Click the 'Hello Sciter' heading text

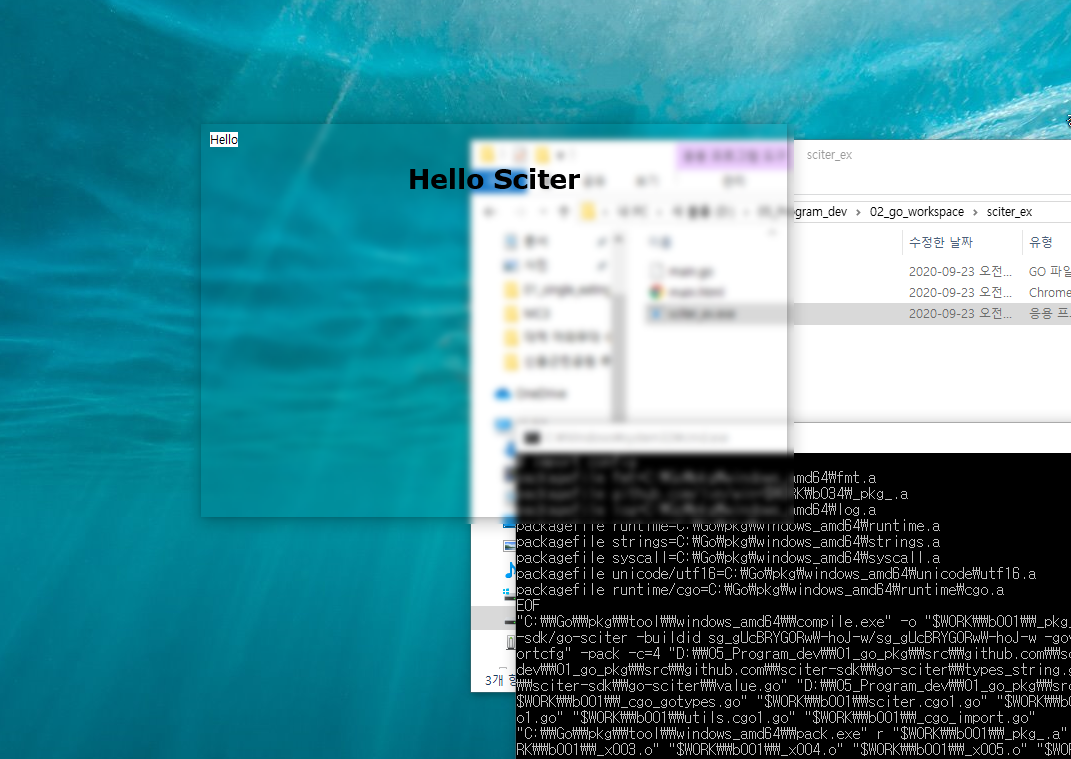pos(494,180)
